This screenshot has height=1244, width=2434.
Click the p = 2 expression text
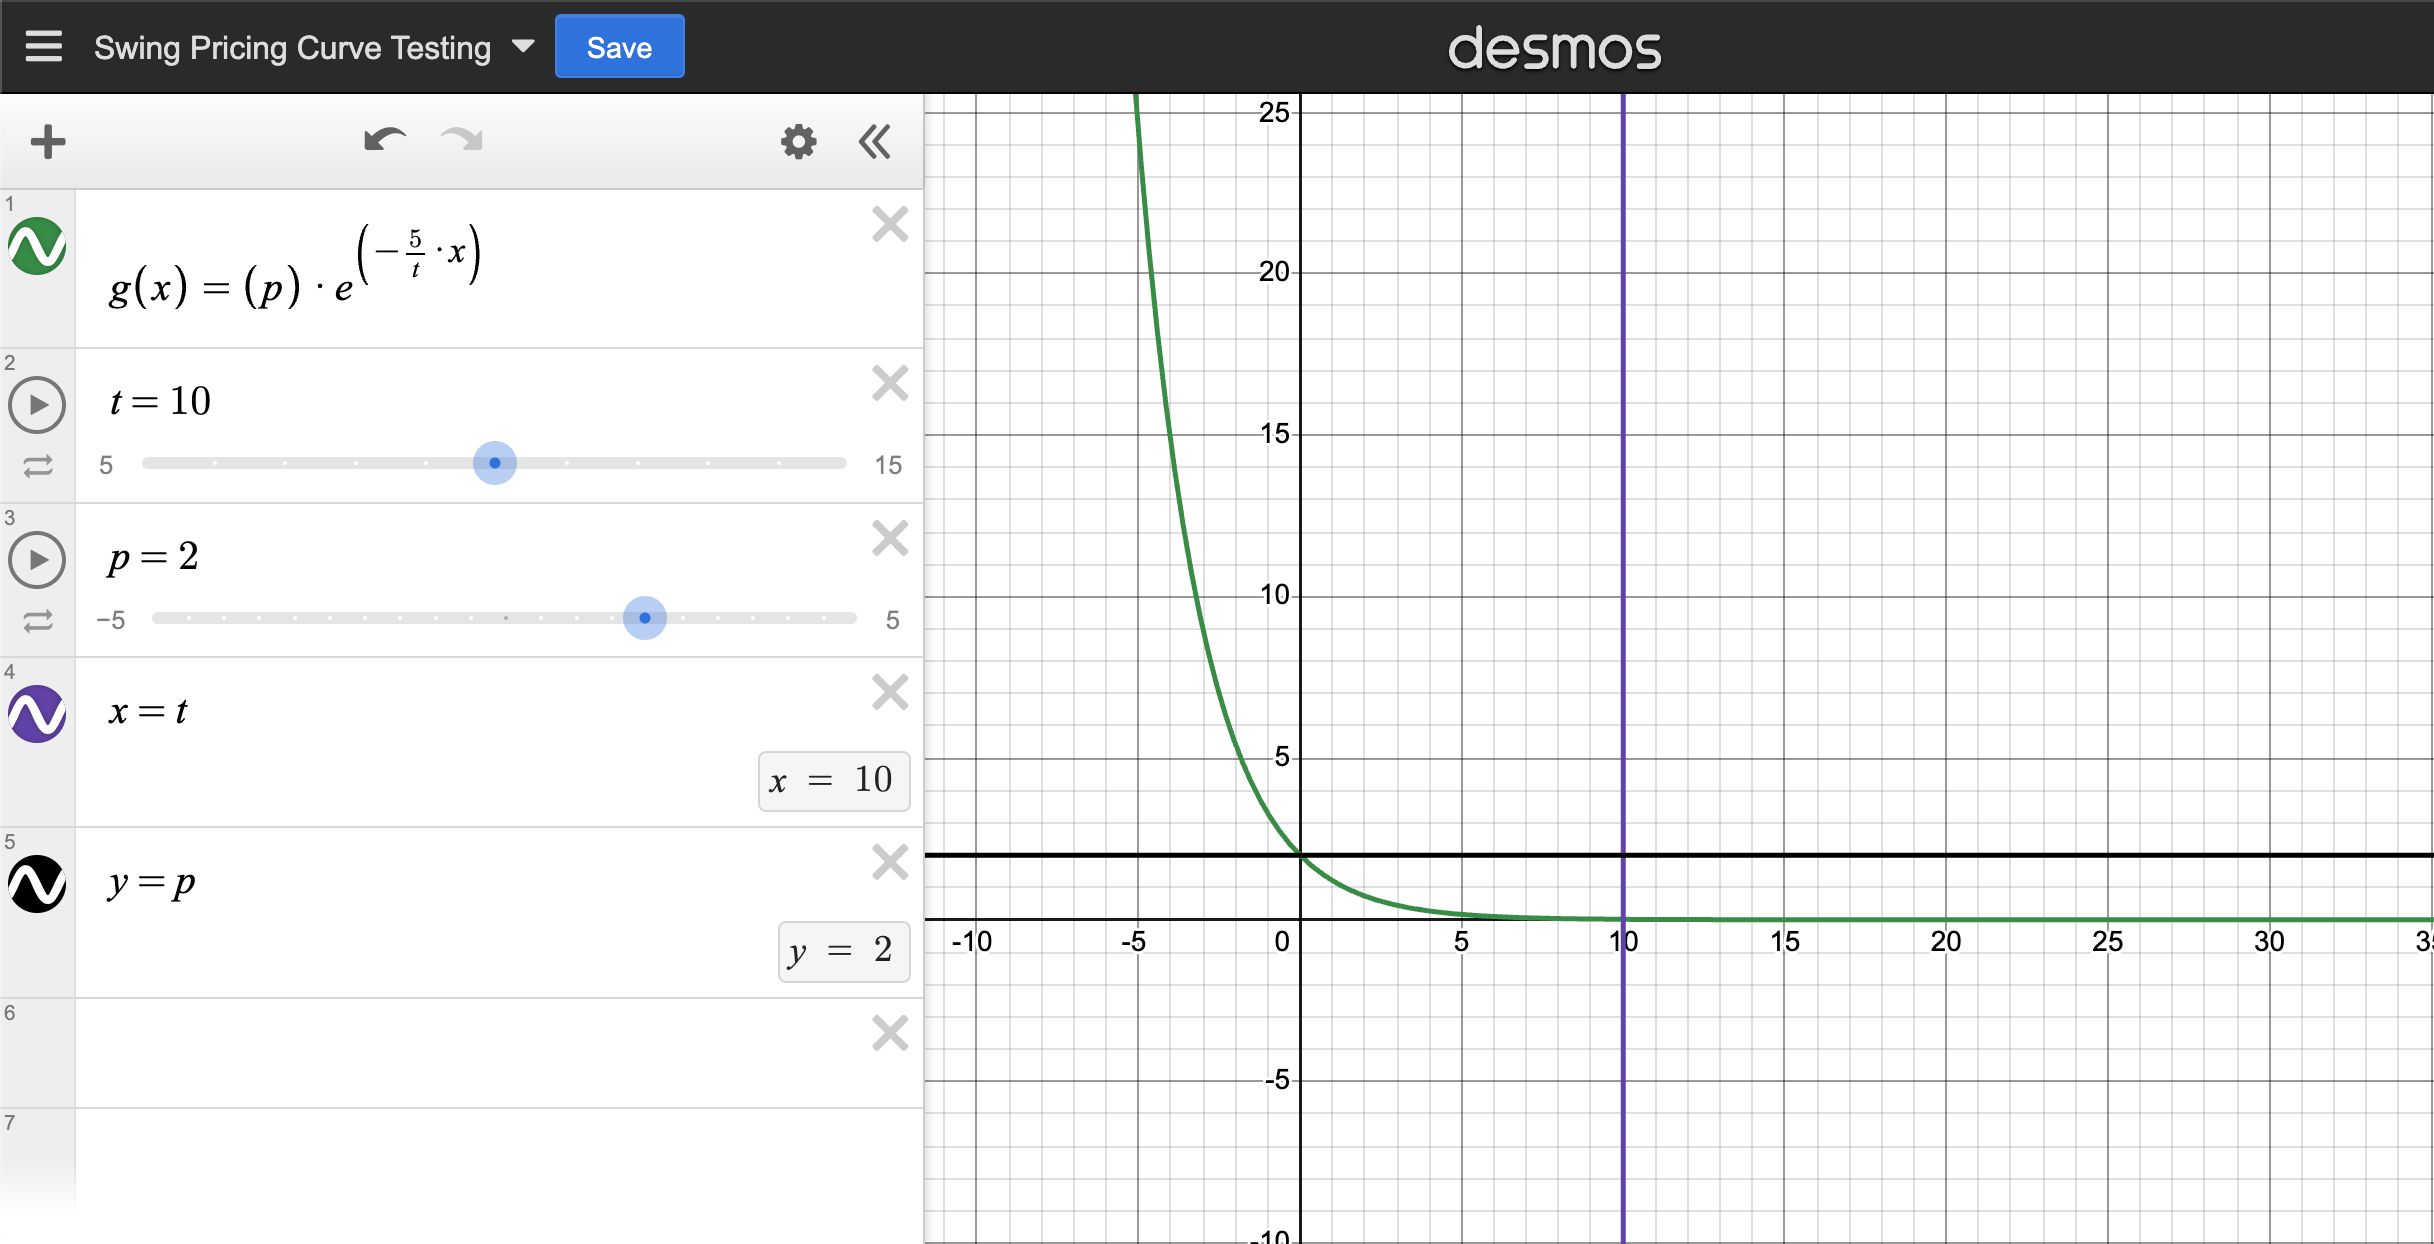pos(153,556)
